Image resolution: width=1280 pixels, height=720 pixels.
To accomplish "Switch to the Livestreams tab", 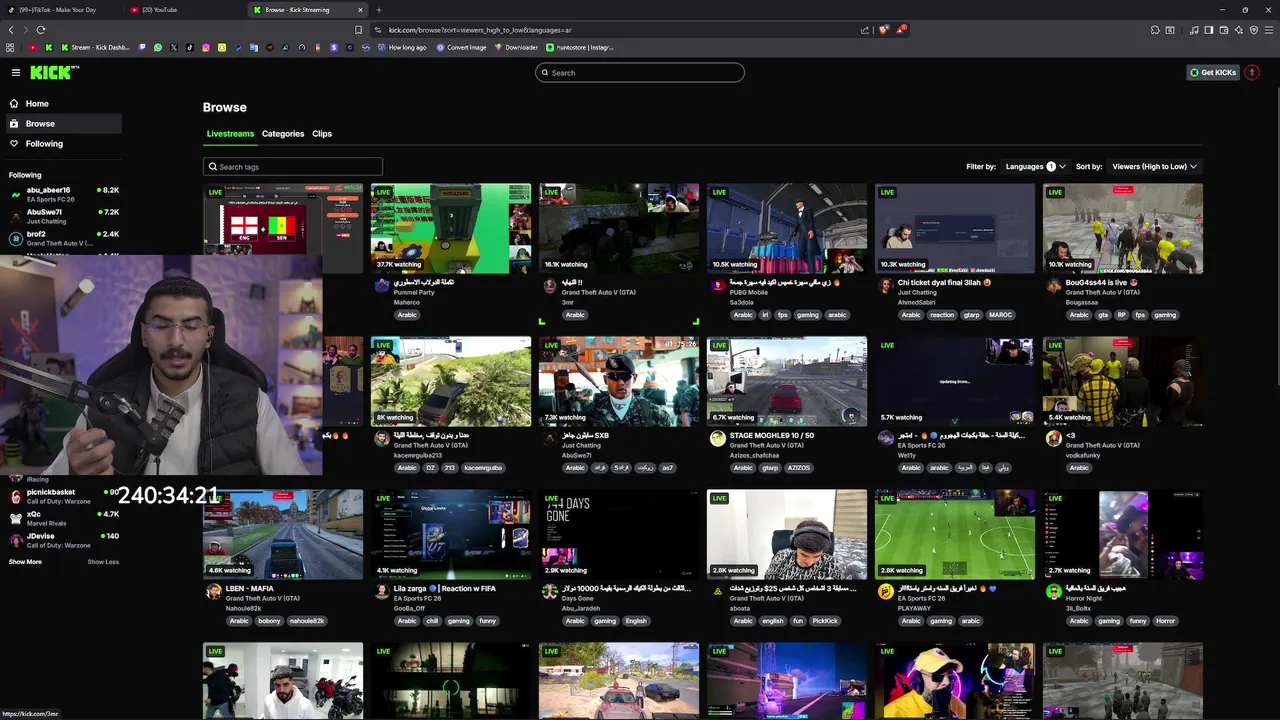I will pyautogui.click(x=230, y=134).
